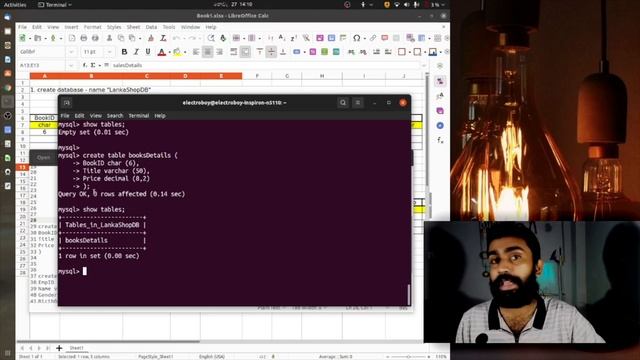Click Format as Percent icon
This screenshot has width=640, height=360.
coord(313,52)
